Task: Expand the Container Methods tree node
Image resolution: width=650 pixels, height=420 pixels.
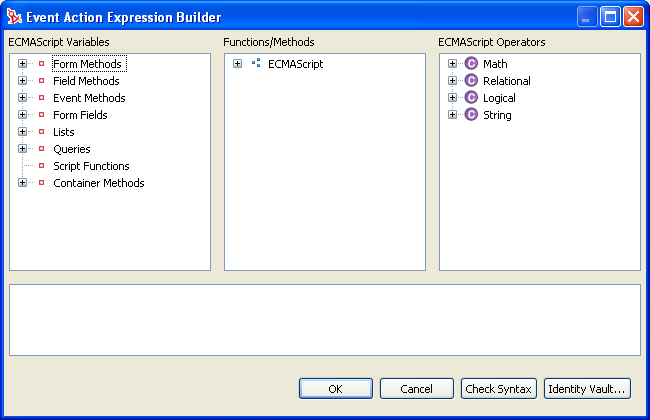Action: (22, 183)
